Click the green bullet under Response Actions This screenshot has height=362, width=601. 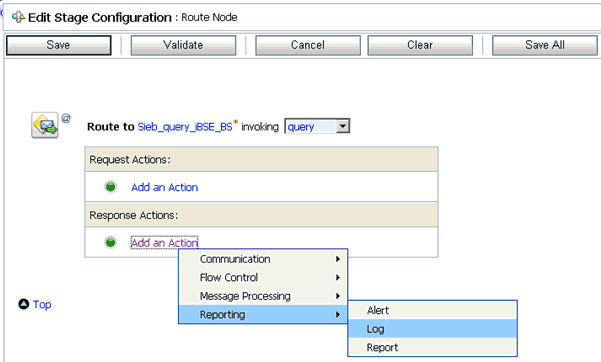pyautogui.click(x=110, y=242)
